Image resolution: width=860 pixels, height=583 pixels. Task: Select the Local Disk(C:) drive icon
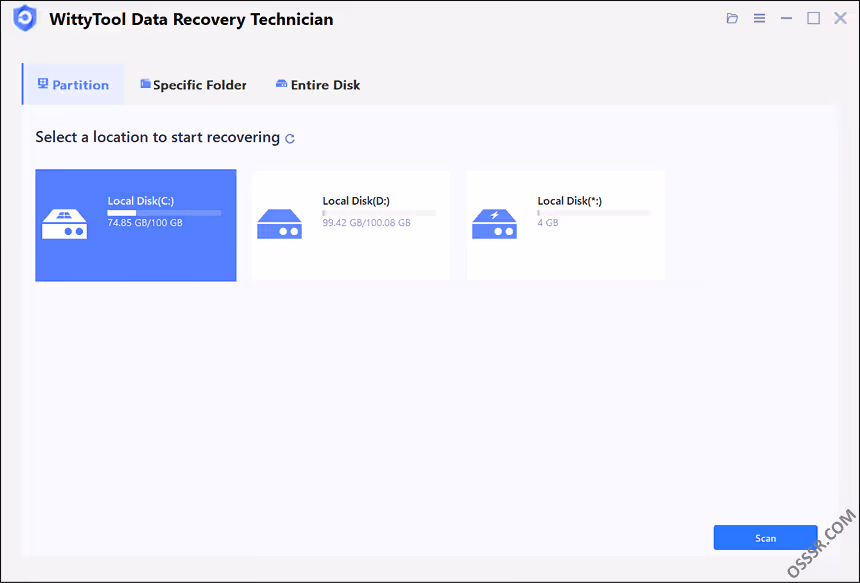coord(65,224)
